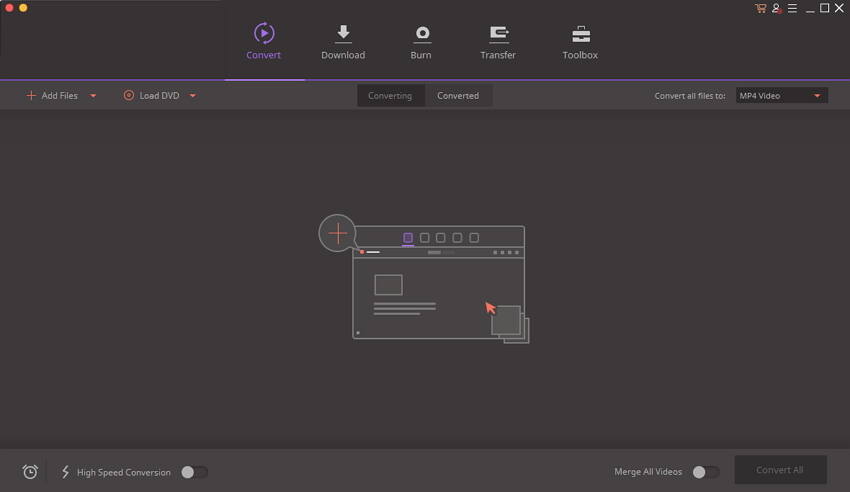Click the yellow macOS minimize dot
The height and width of the screenshot is (492, 850).
[23, 8]
